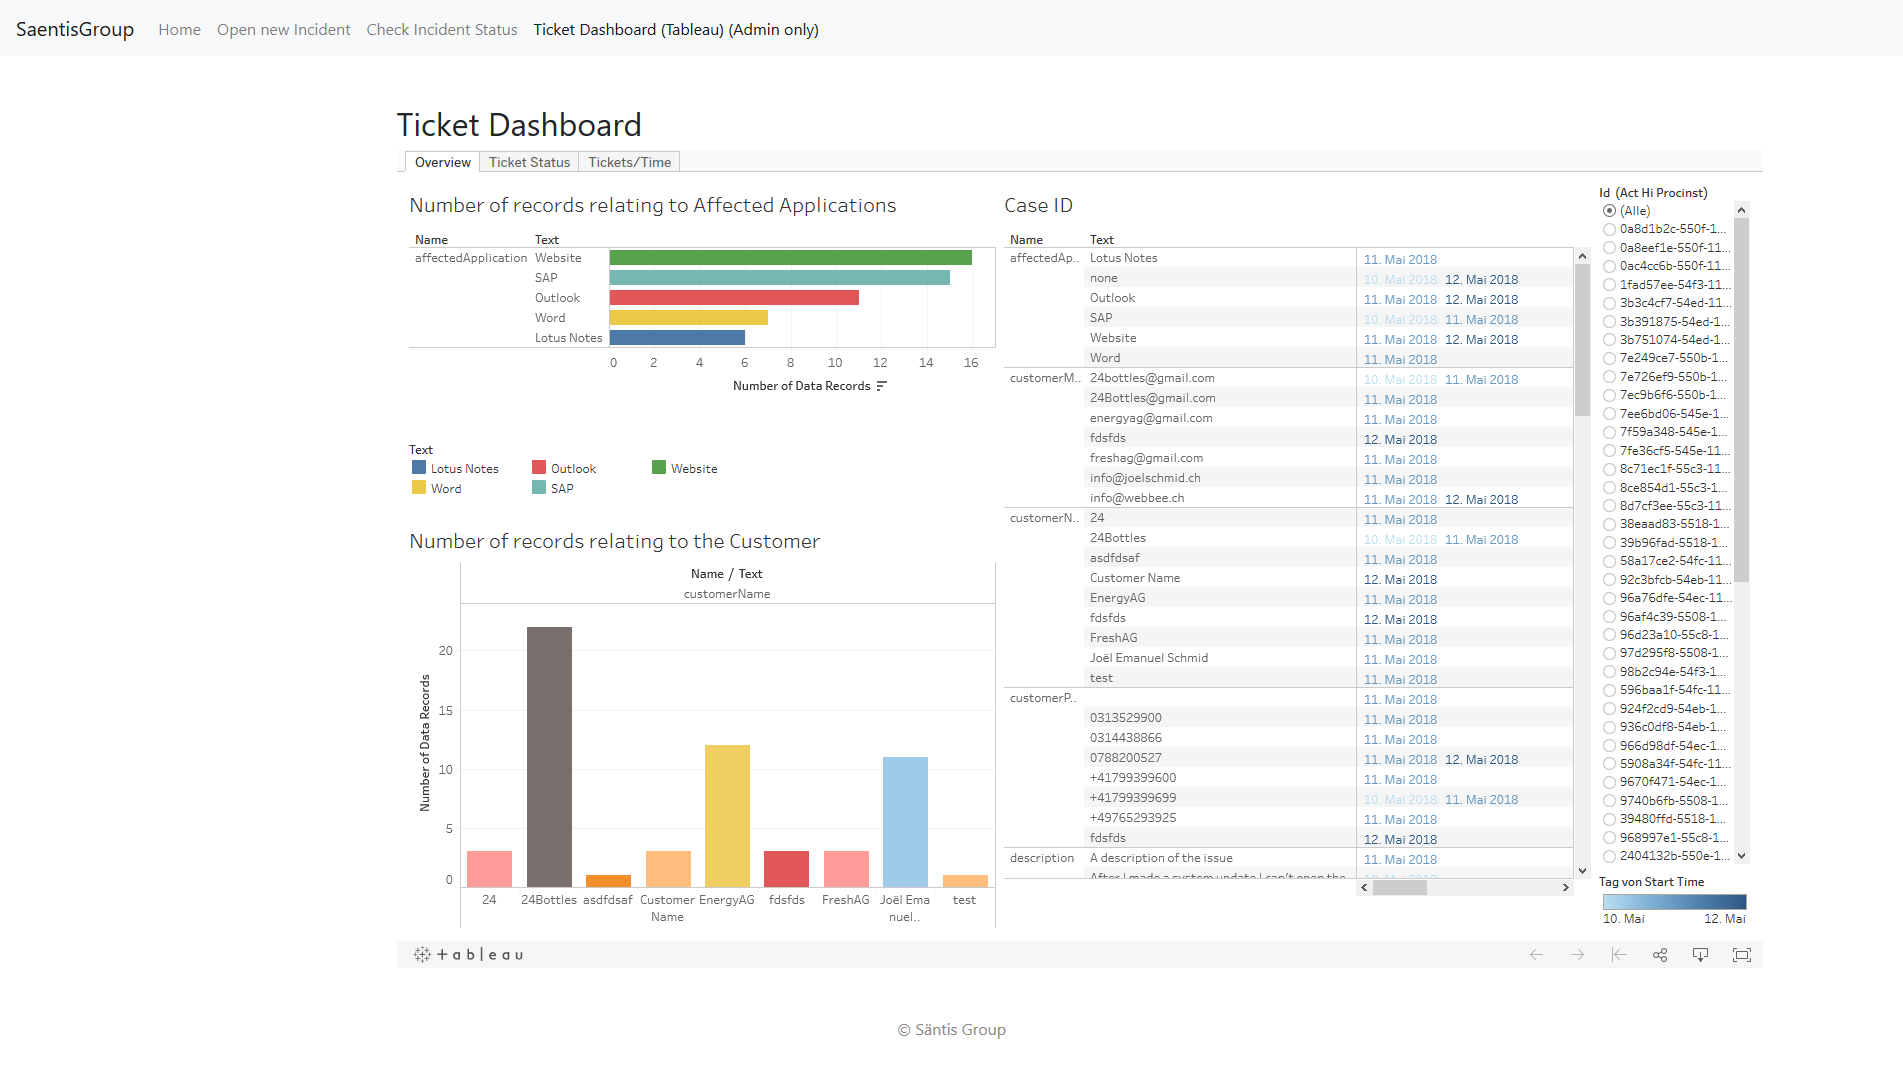1903x1088 pixels.
Task: Click Id filter list scroll up arrow
Action: [x=1741, y=210]
